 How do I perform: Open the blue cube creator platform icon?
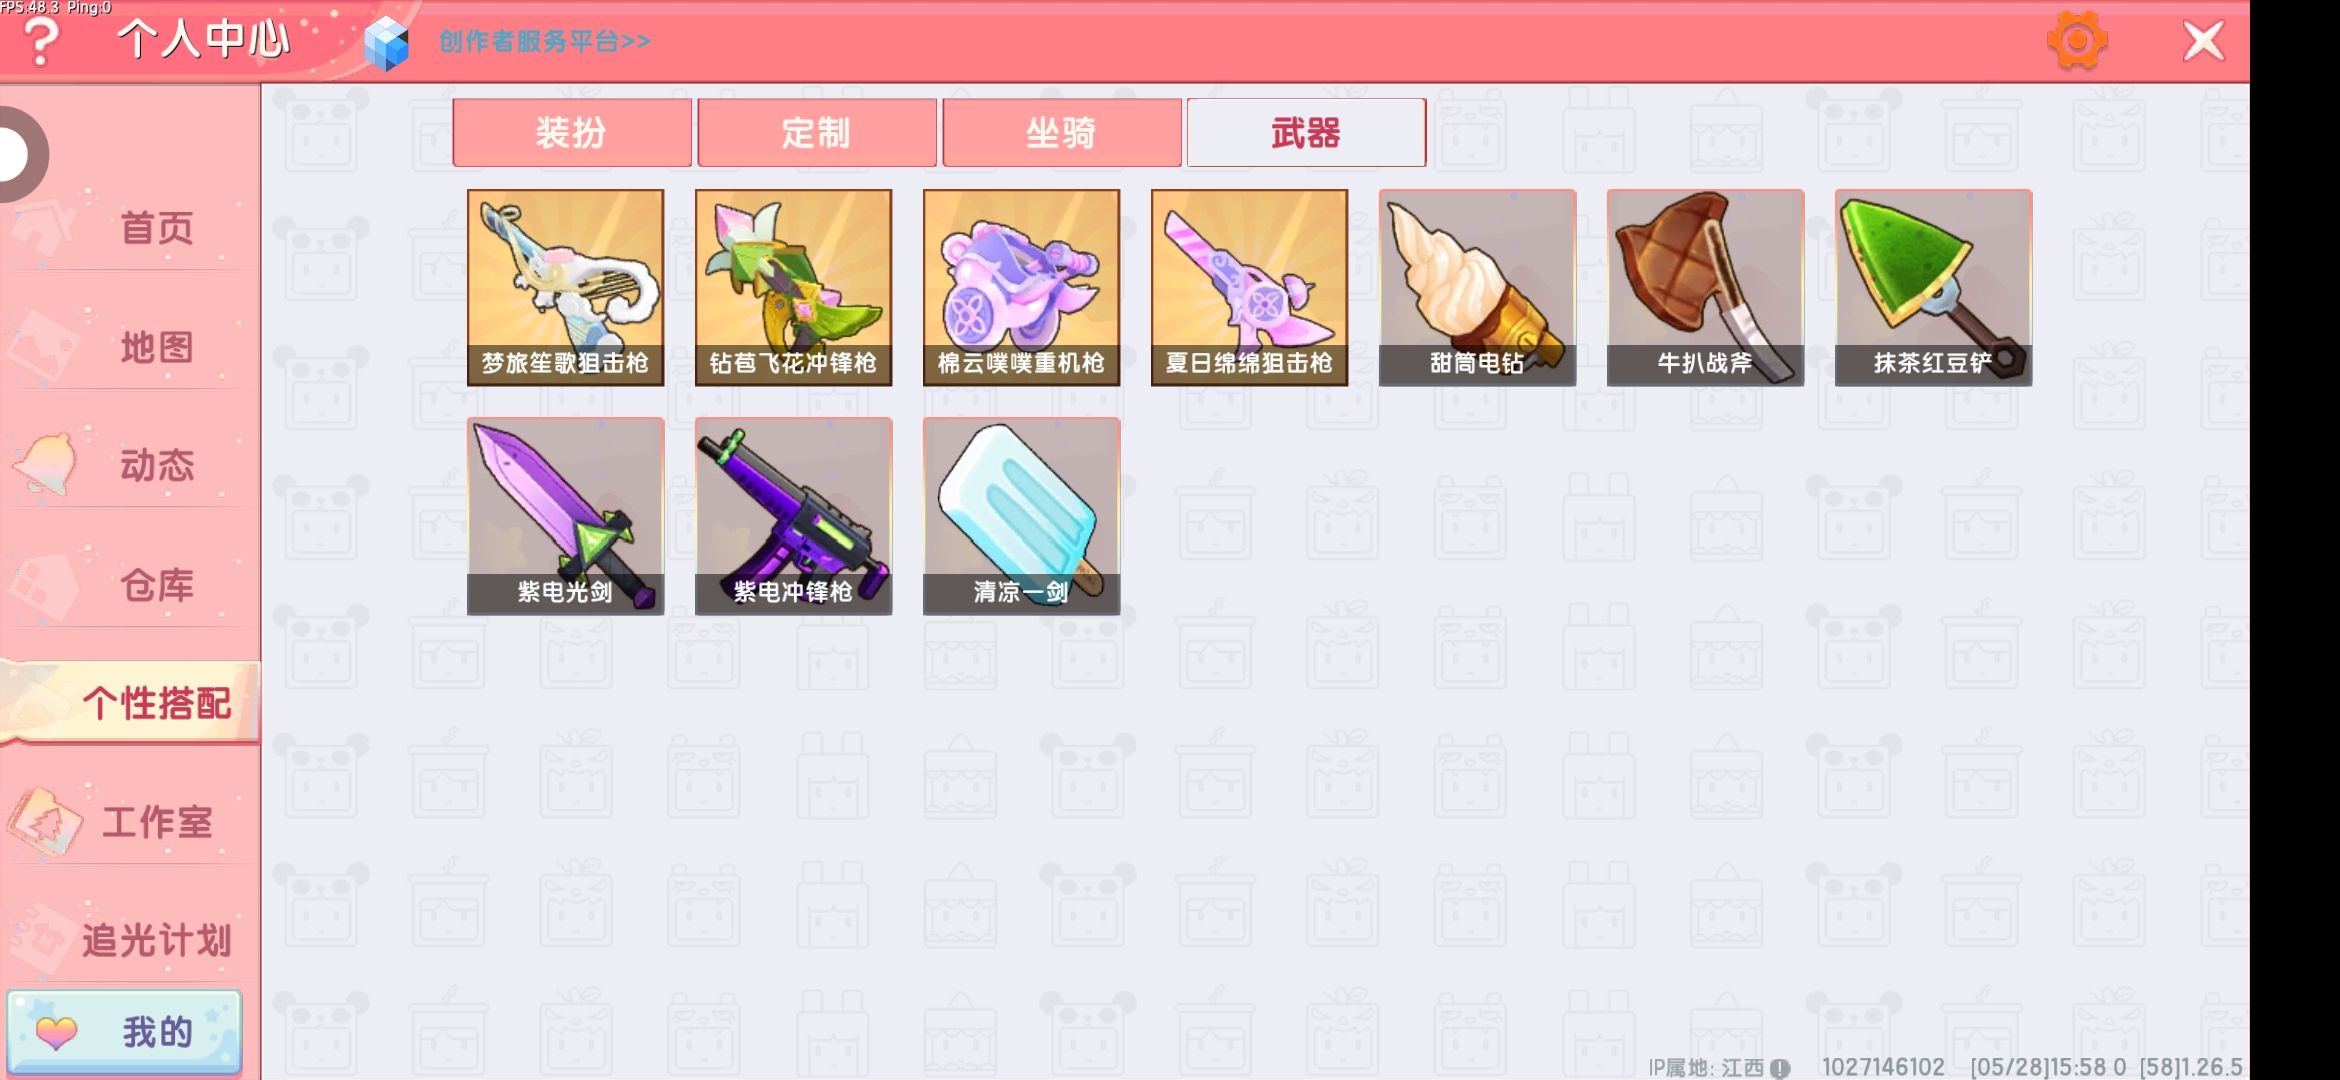387,43
